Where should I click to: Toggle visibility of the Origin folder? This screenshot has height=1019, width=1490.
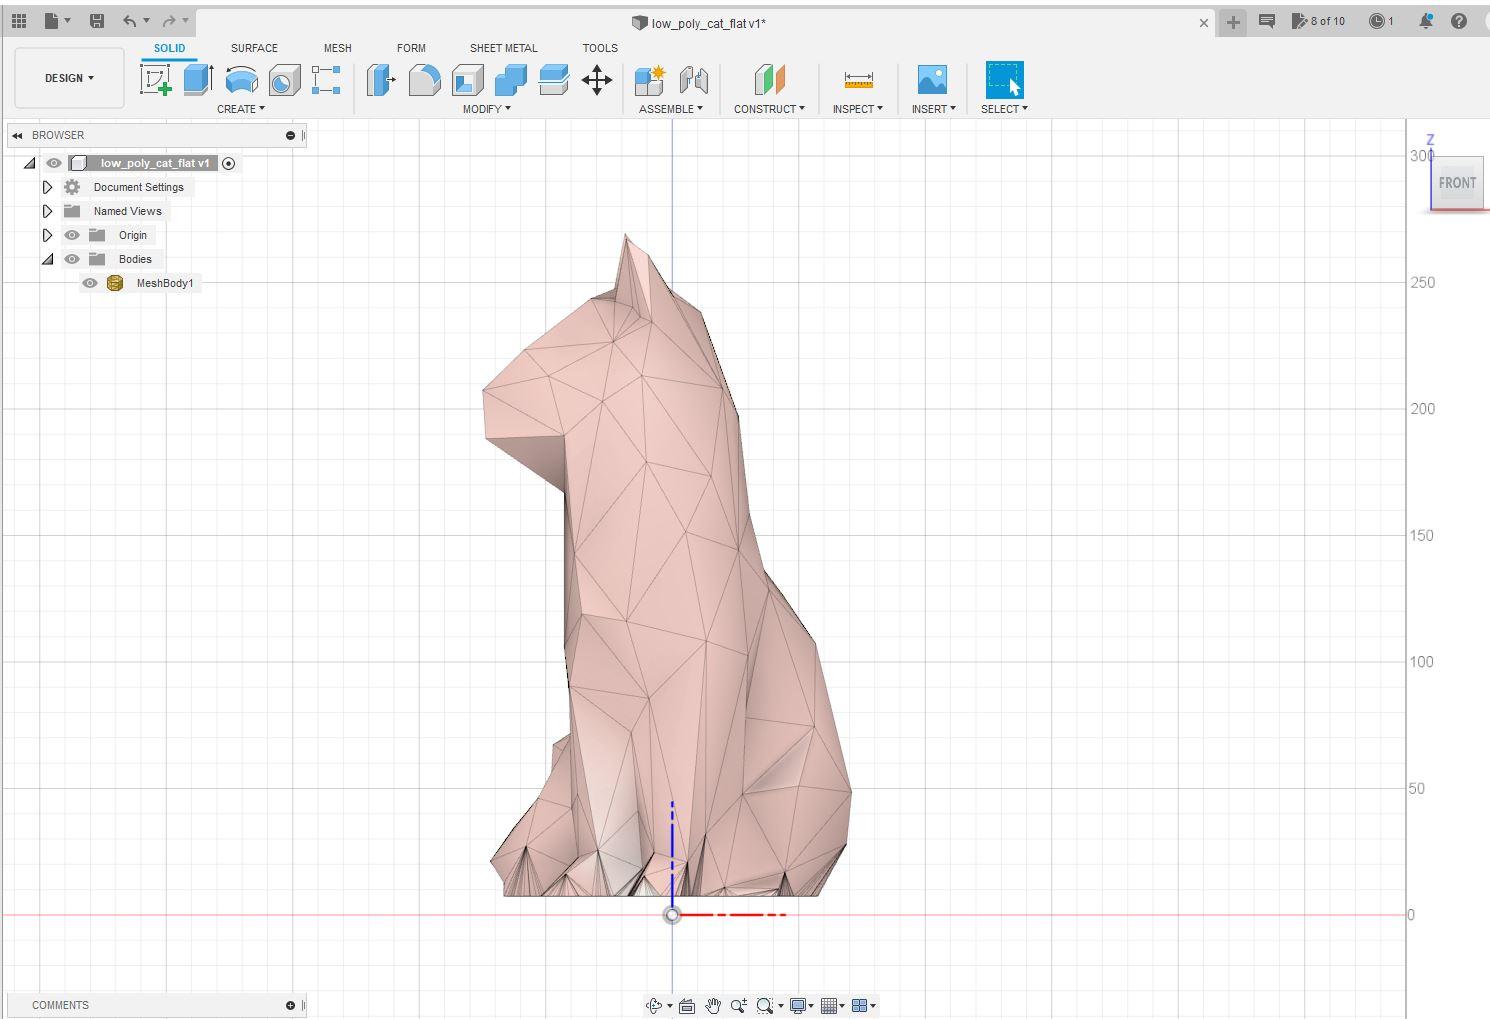pyautogui.click(x=72, y=235)
